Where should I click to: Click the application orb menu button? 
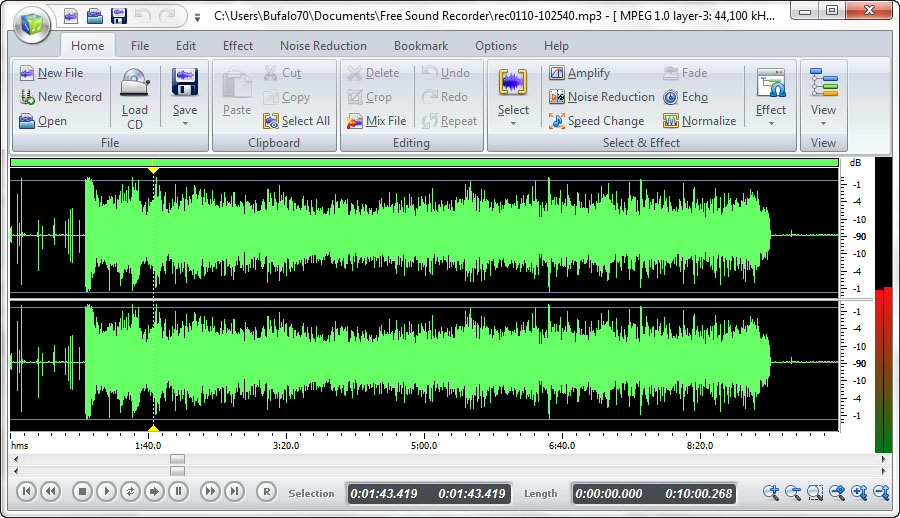click(32, 25)
